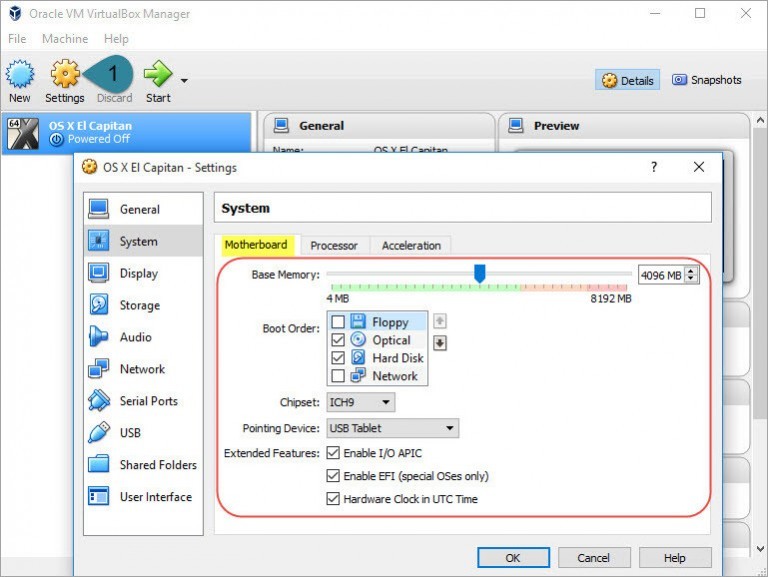Image resolution: width=768 pixels, height=577 pixels.
Task: Toggle Enable EFI (special OSes only) checkbox
Action: [333, 476]
